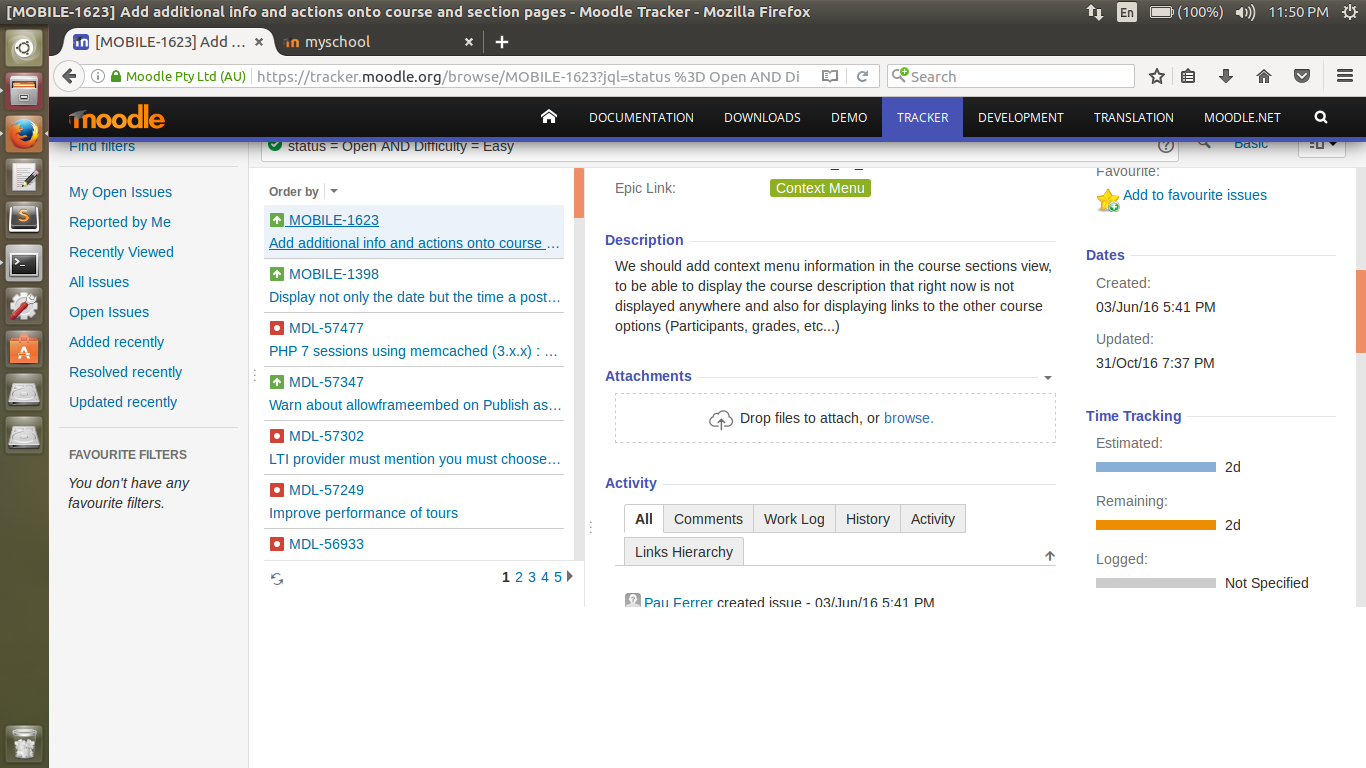Save page to Pocket
The image size is (1366, 768).
pyautogui.click(x=1302, y=76)
